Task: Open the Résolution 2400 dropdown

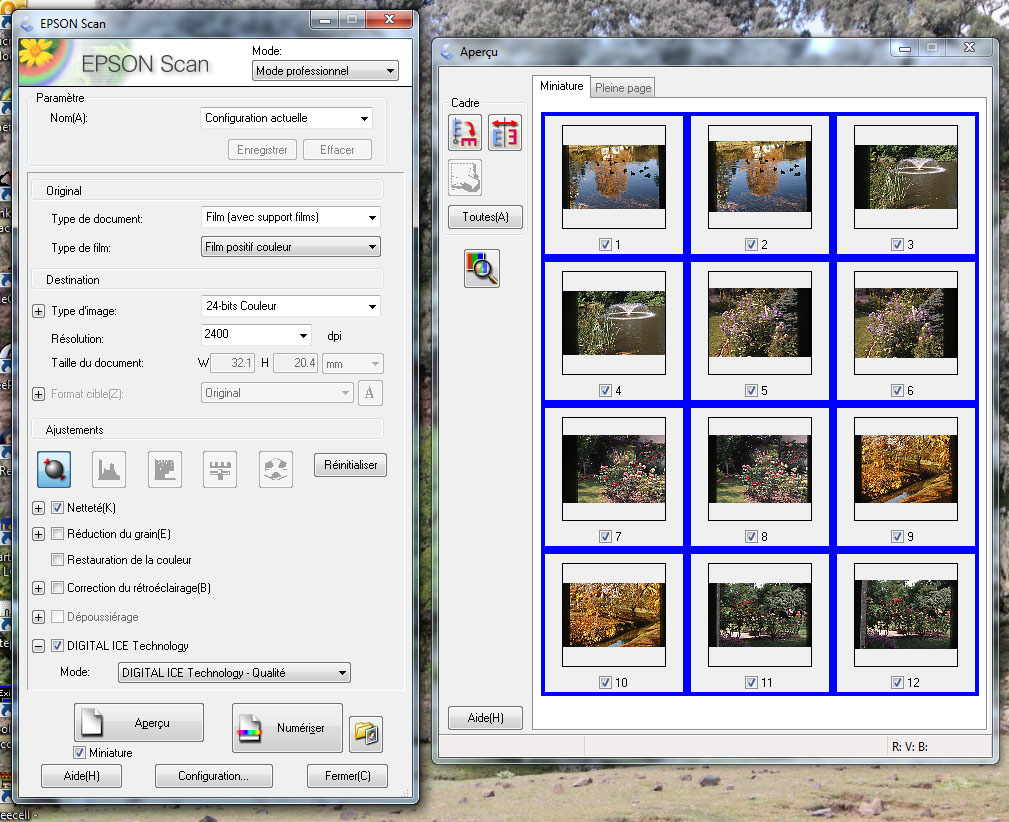Action: point(257,335)
